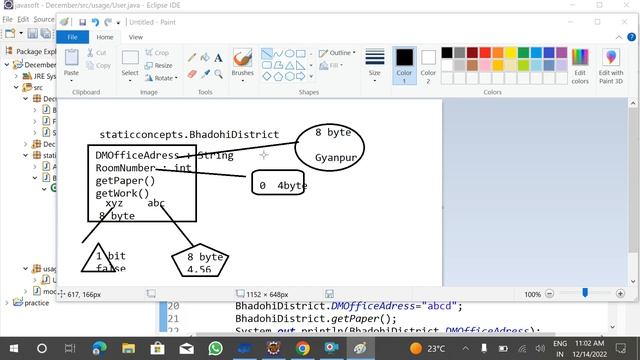This screenshot has height=360, width=640.
Task: Pick the green color swatch
Action: coord(523,52)
